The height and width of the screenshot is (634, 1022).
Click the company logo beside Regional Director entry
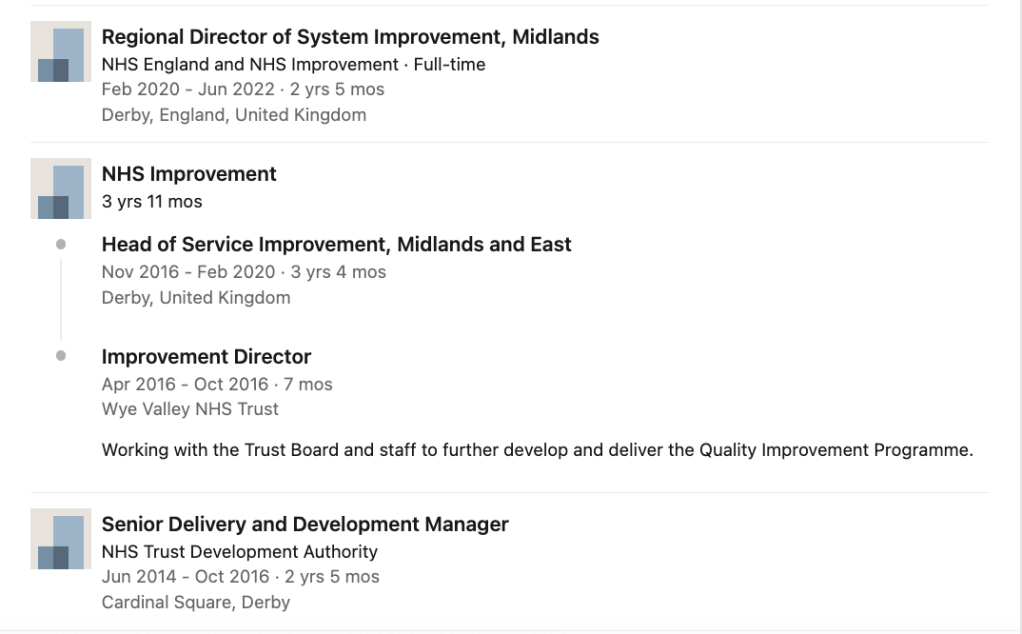(x=61, y=52)
